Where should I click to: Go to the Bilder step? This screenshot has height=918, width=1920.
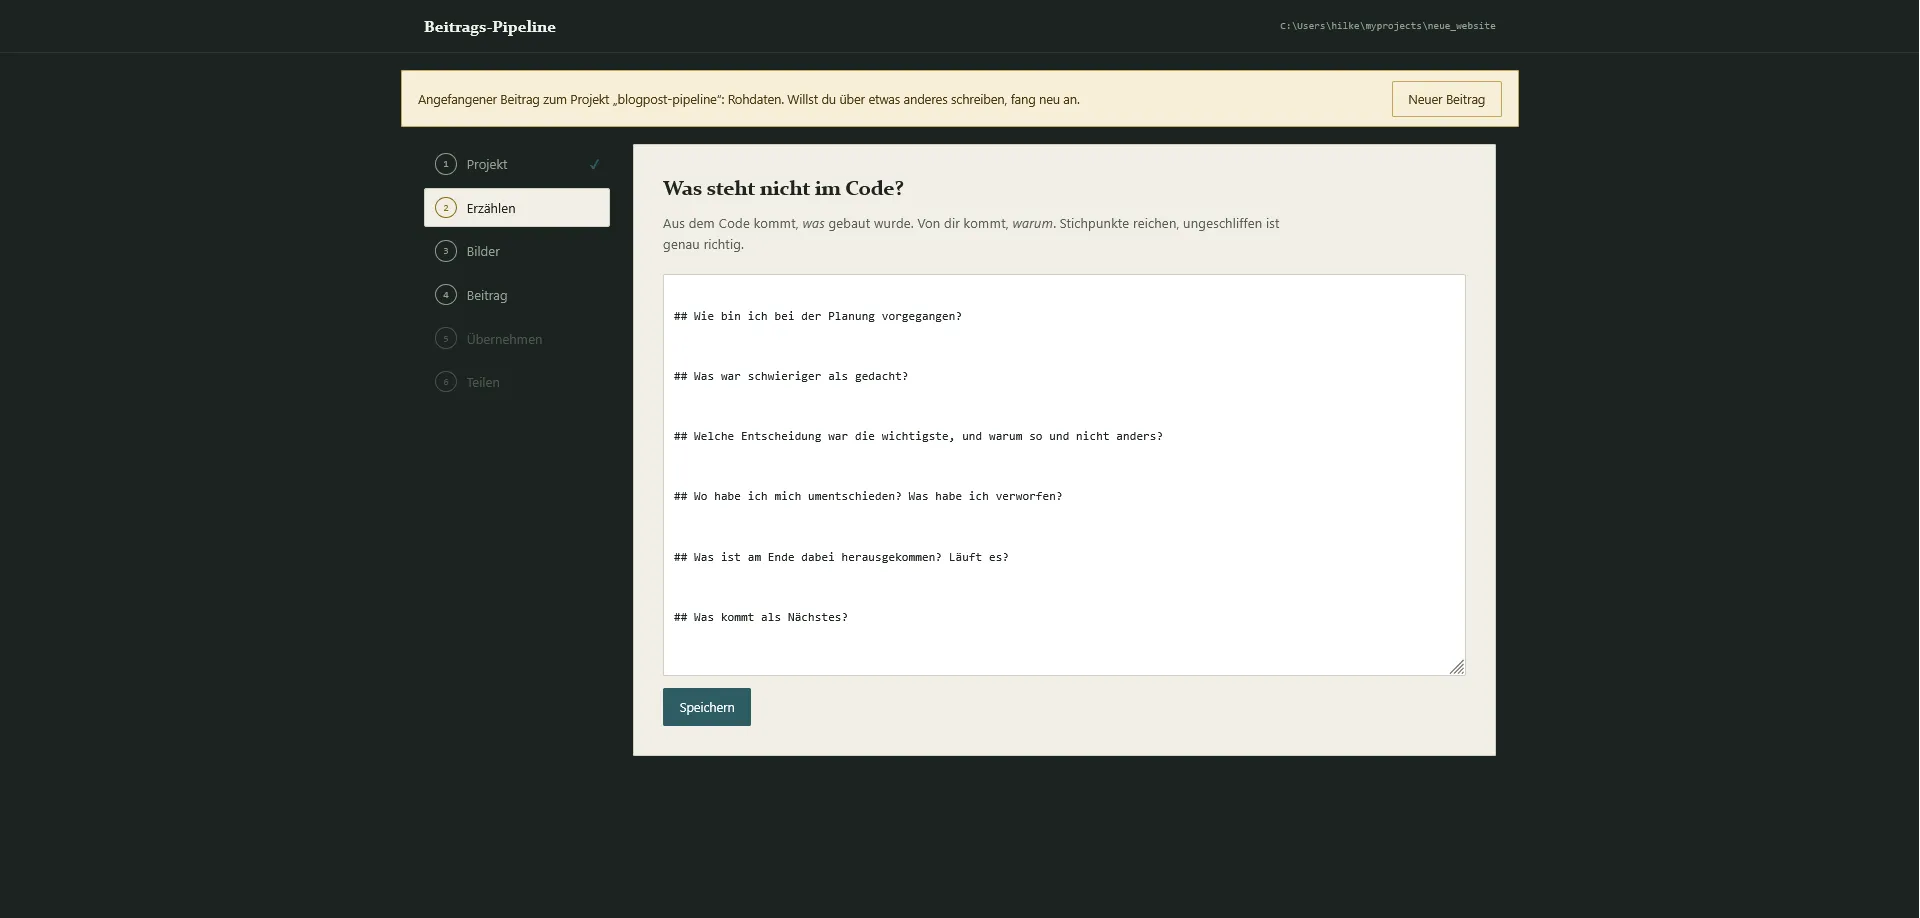517,251
